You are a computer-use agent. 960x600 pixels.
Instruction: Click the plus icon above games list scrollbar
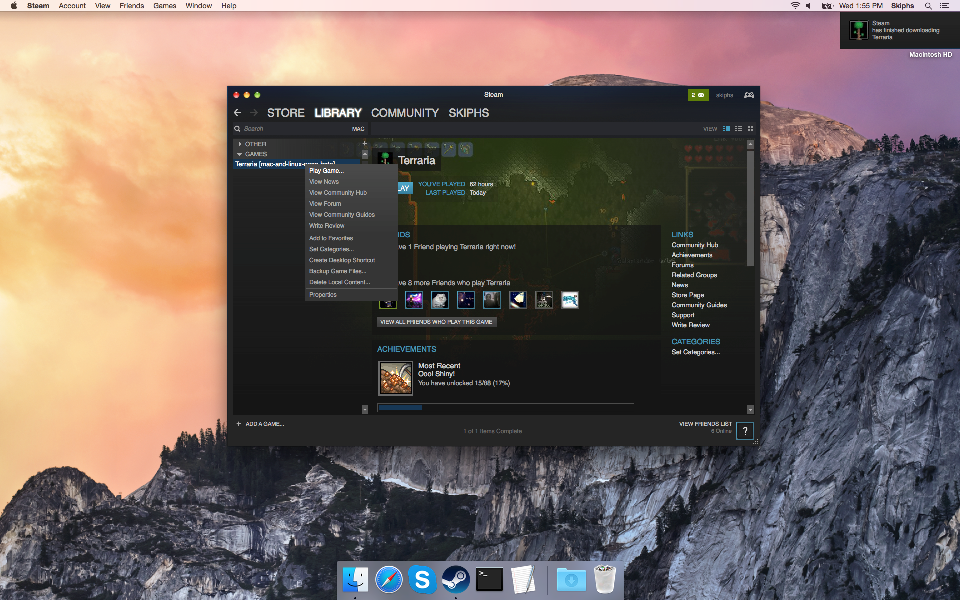point(365,143)
